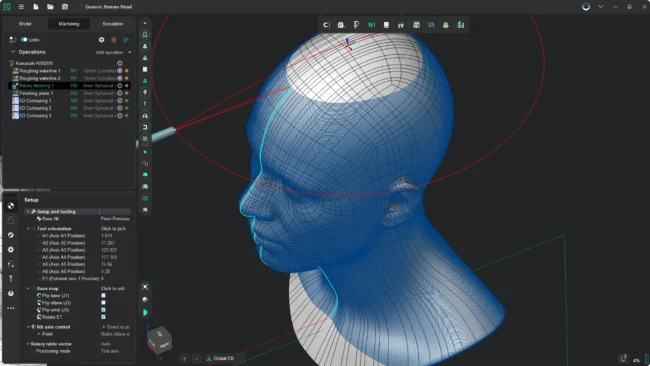Screen dimensions: 650x366
Task: Click the bar chart viewport toolbar icon
Action: 461,25
